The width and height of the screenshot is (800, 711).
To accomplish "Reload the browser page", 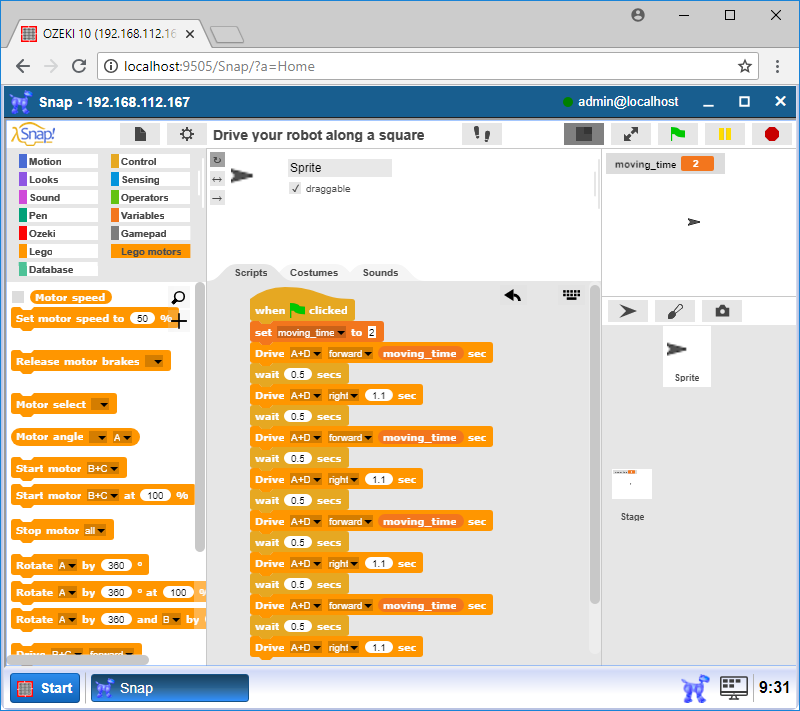I will [79, 66].
